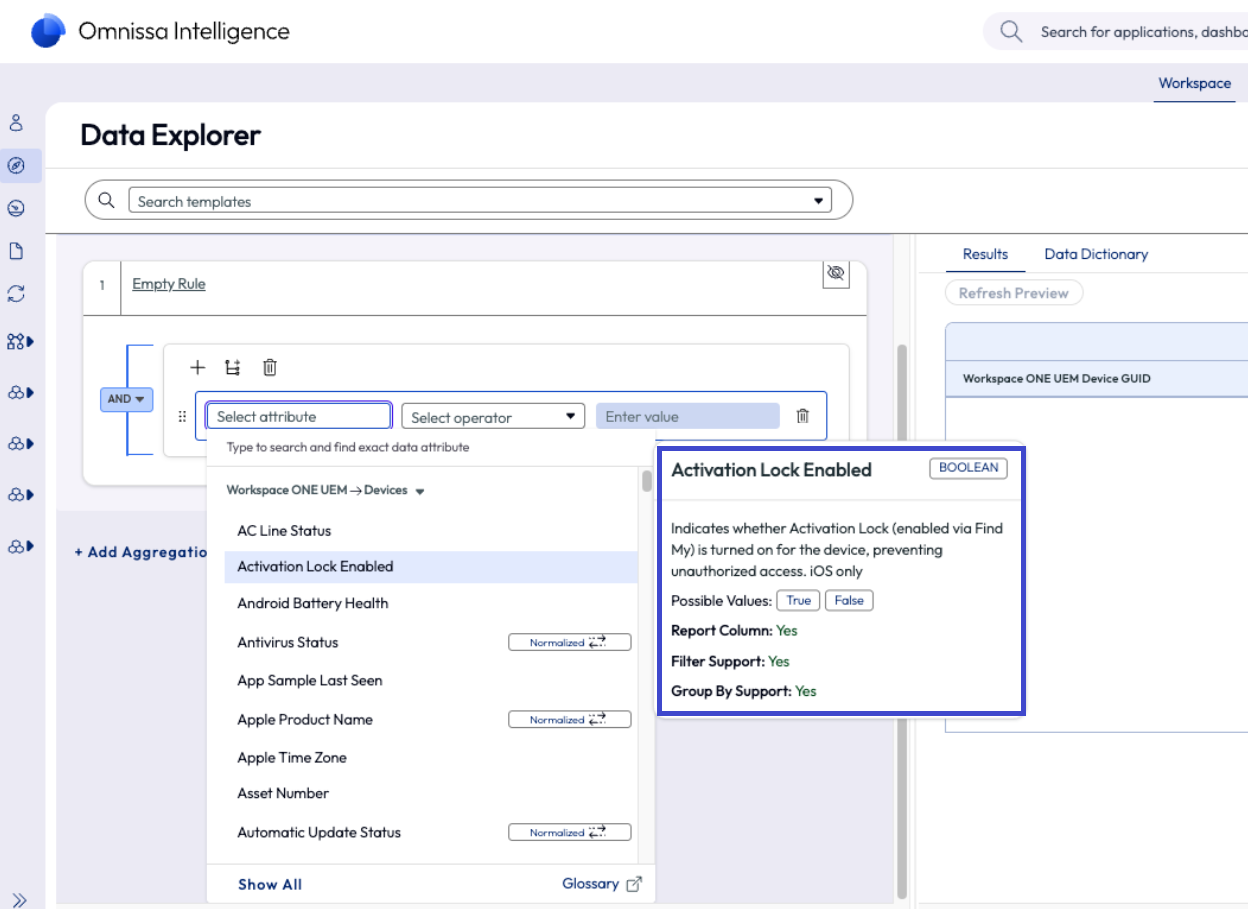Click the BOOLEAN type badge

(x=968, y=468)
